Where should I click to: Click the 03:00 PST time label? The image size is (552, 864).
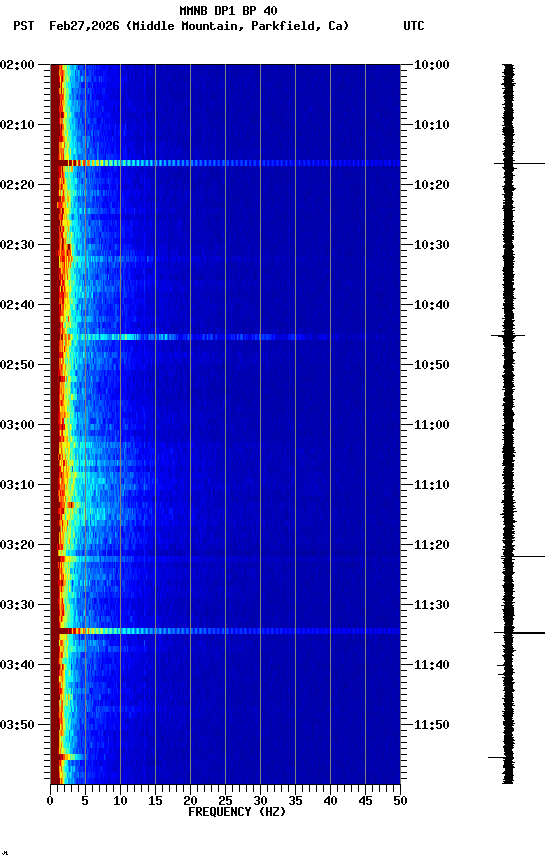[17, 425]
